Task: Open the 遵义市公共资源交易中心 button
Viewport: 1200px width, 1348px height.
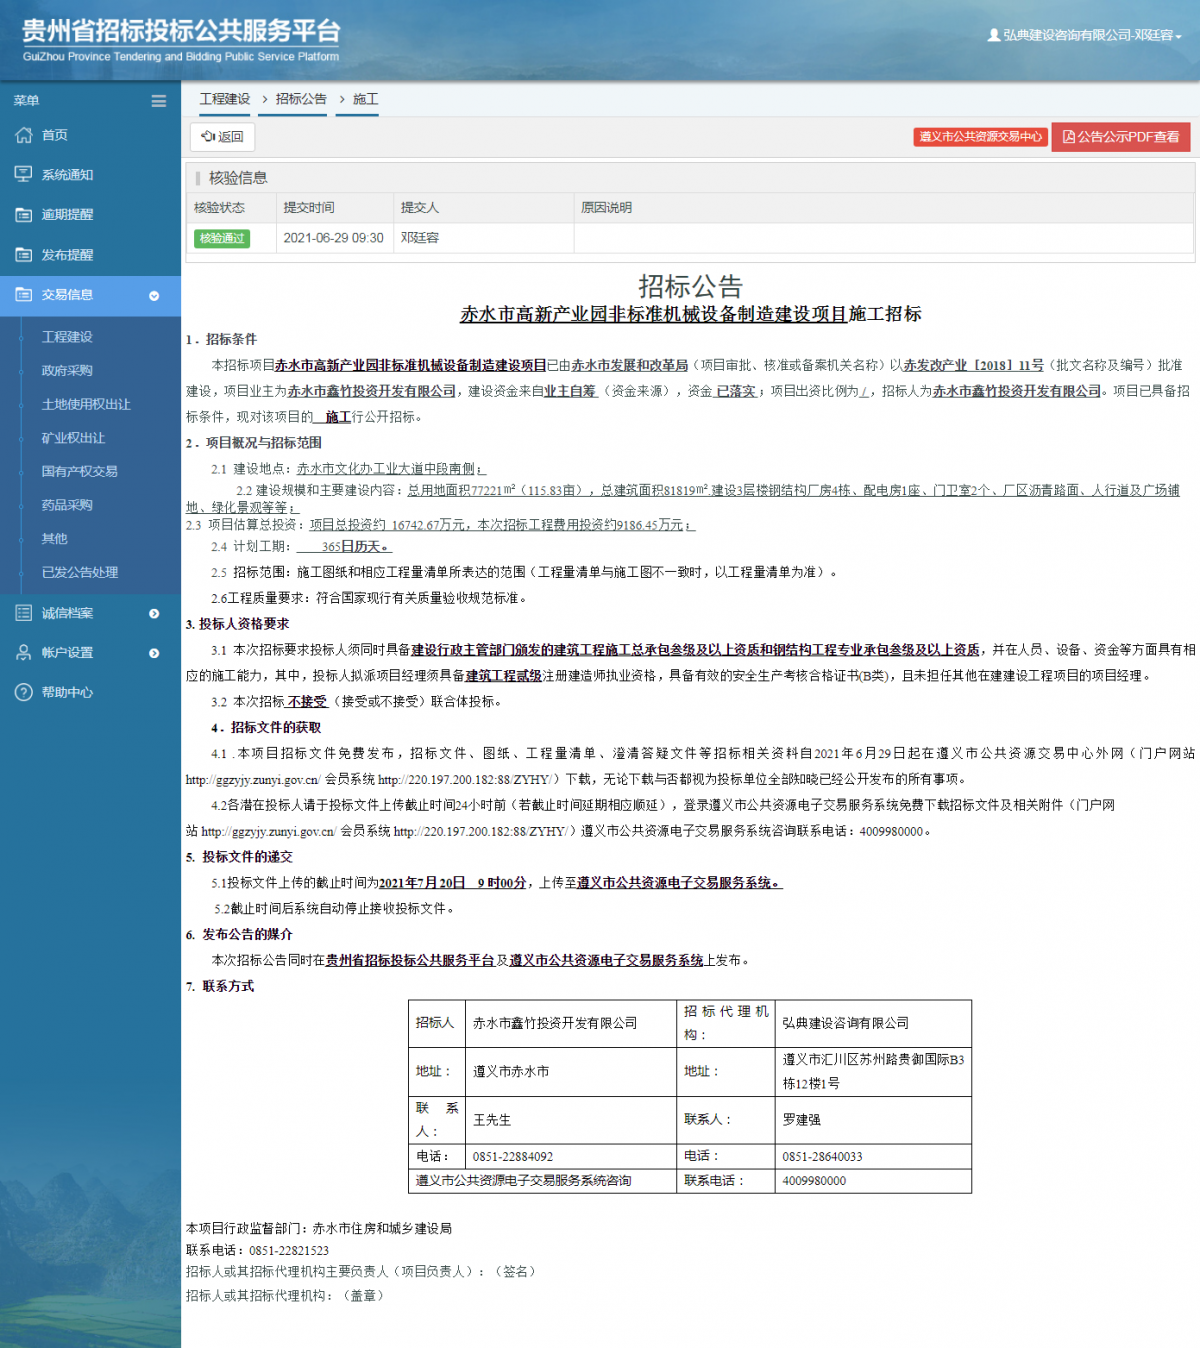Action: pyautogui.click(x=978, y=137)
